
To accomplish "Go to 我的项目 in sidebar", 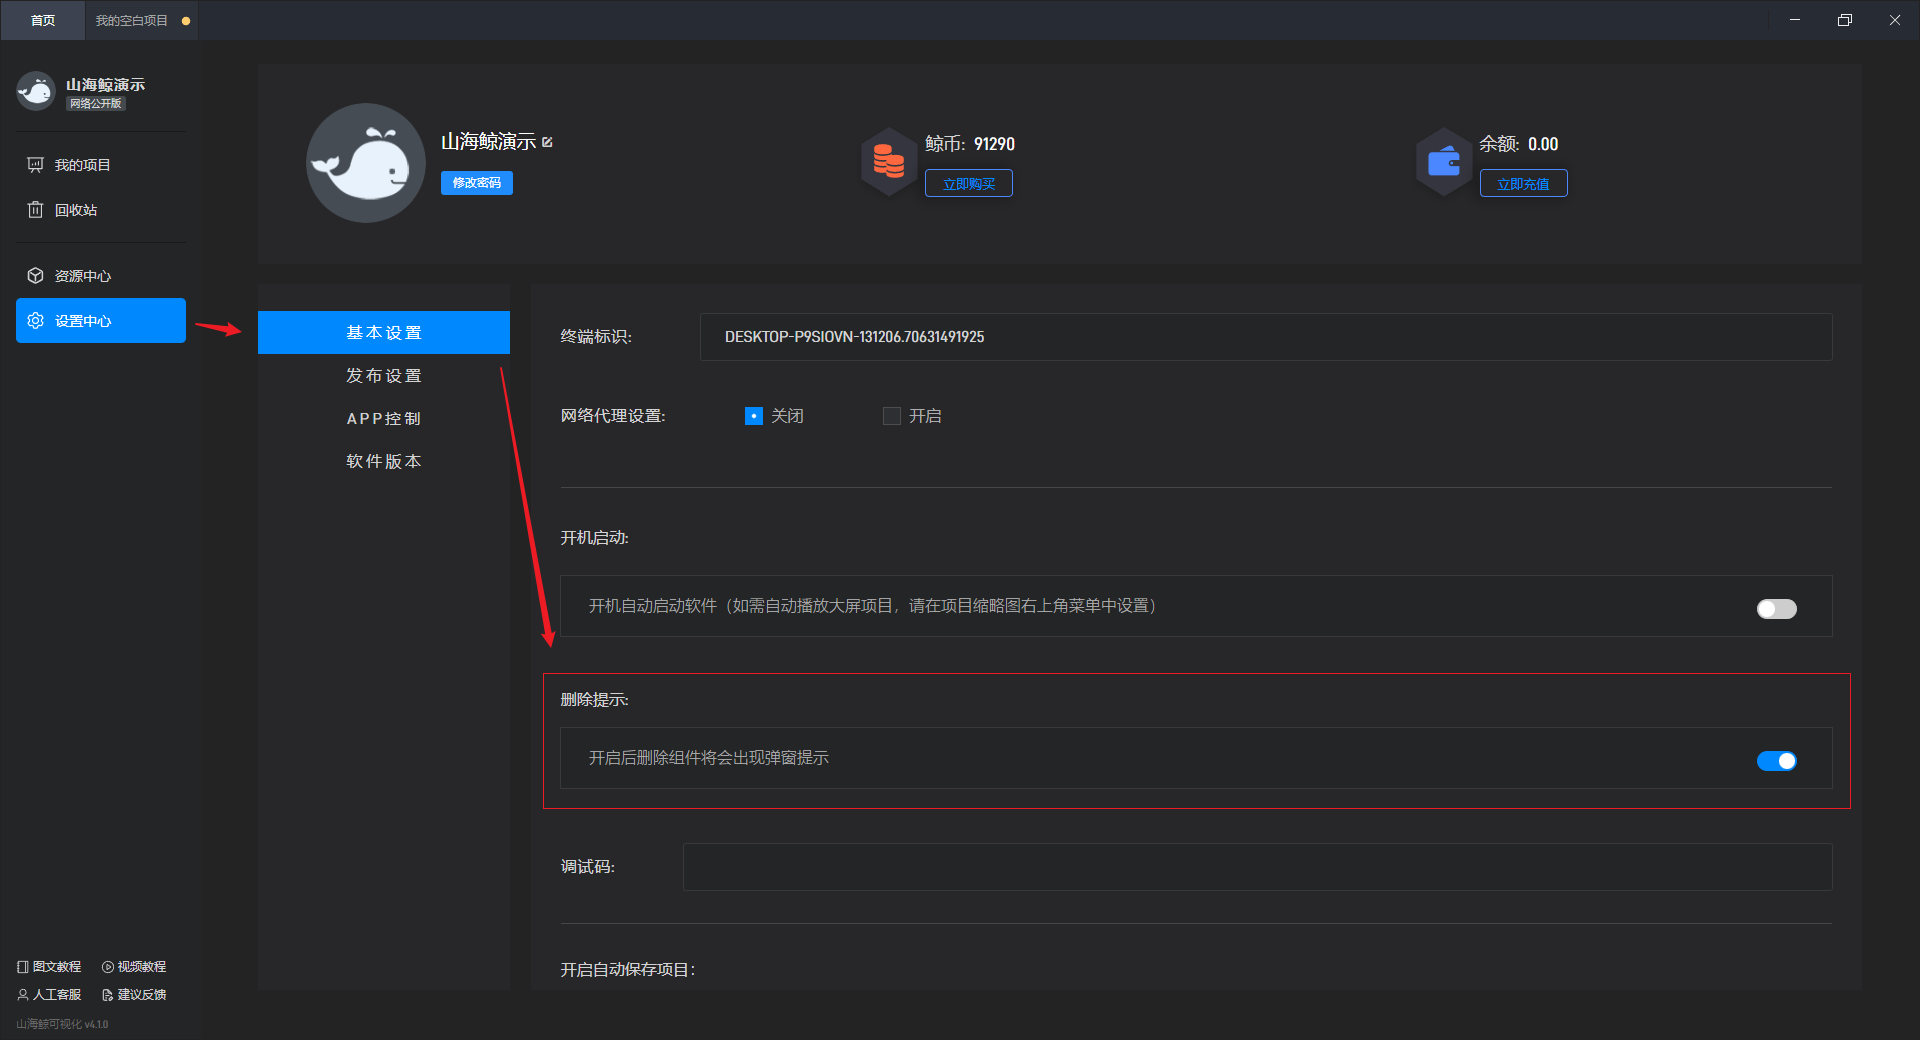I will pos(82,165).
